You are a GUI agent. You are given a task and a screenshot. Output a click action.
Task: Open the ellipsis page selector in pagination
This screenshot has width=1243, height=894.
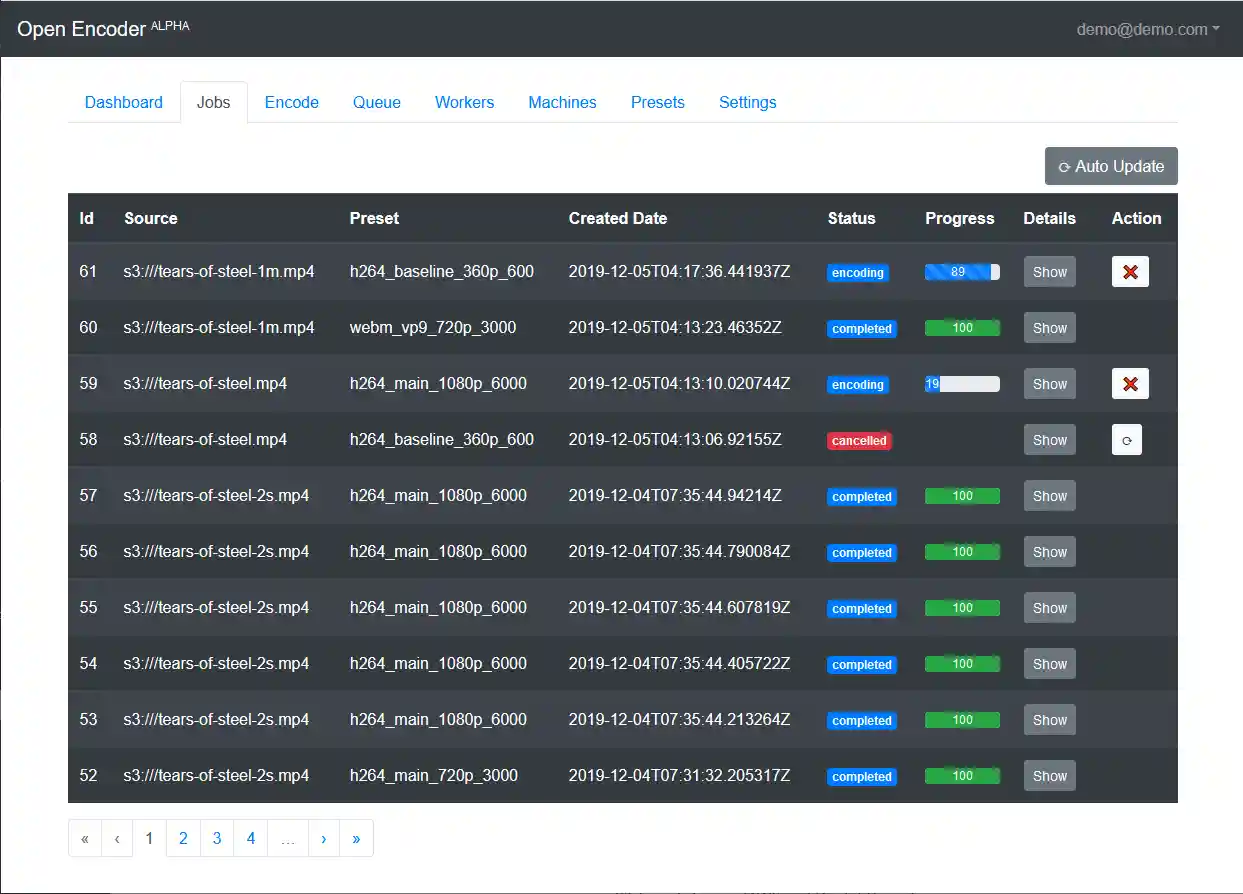coord(288,838)
